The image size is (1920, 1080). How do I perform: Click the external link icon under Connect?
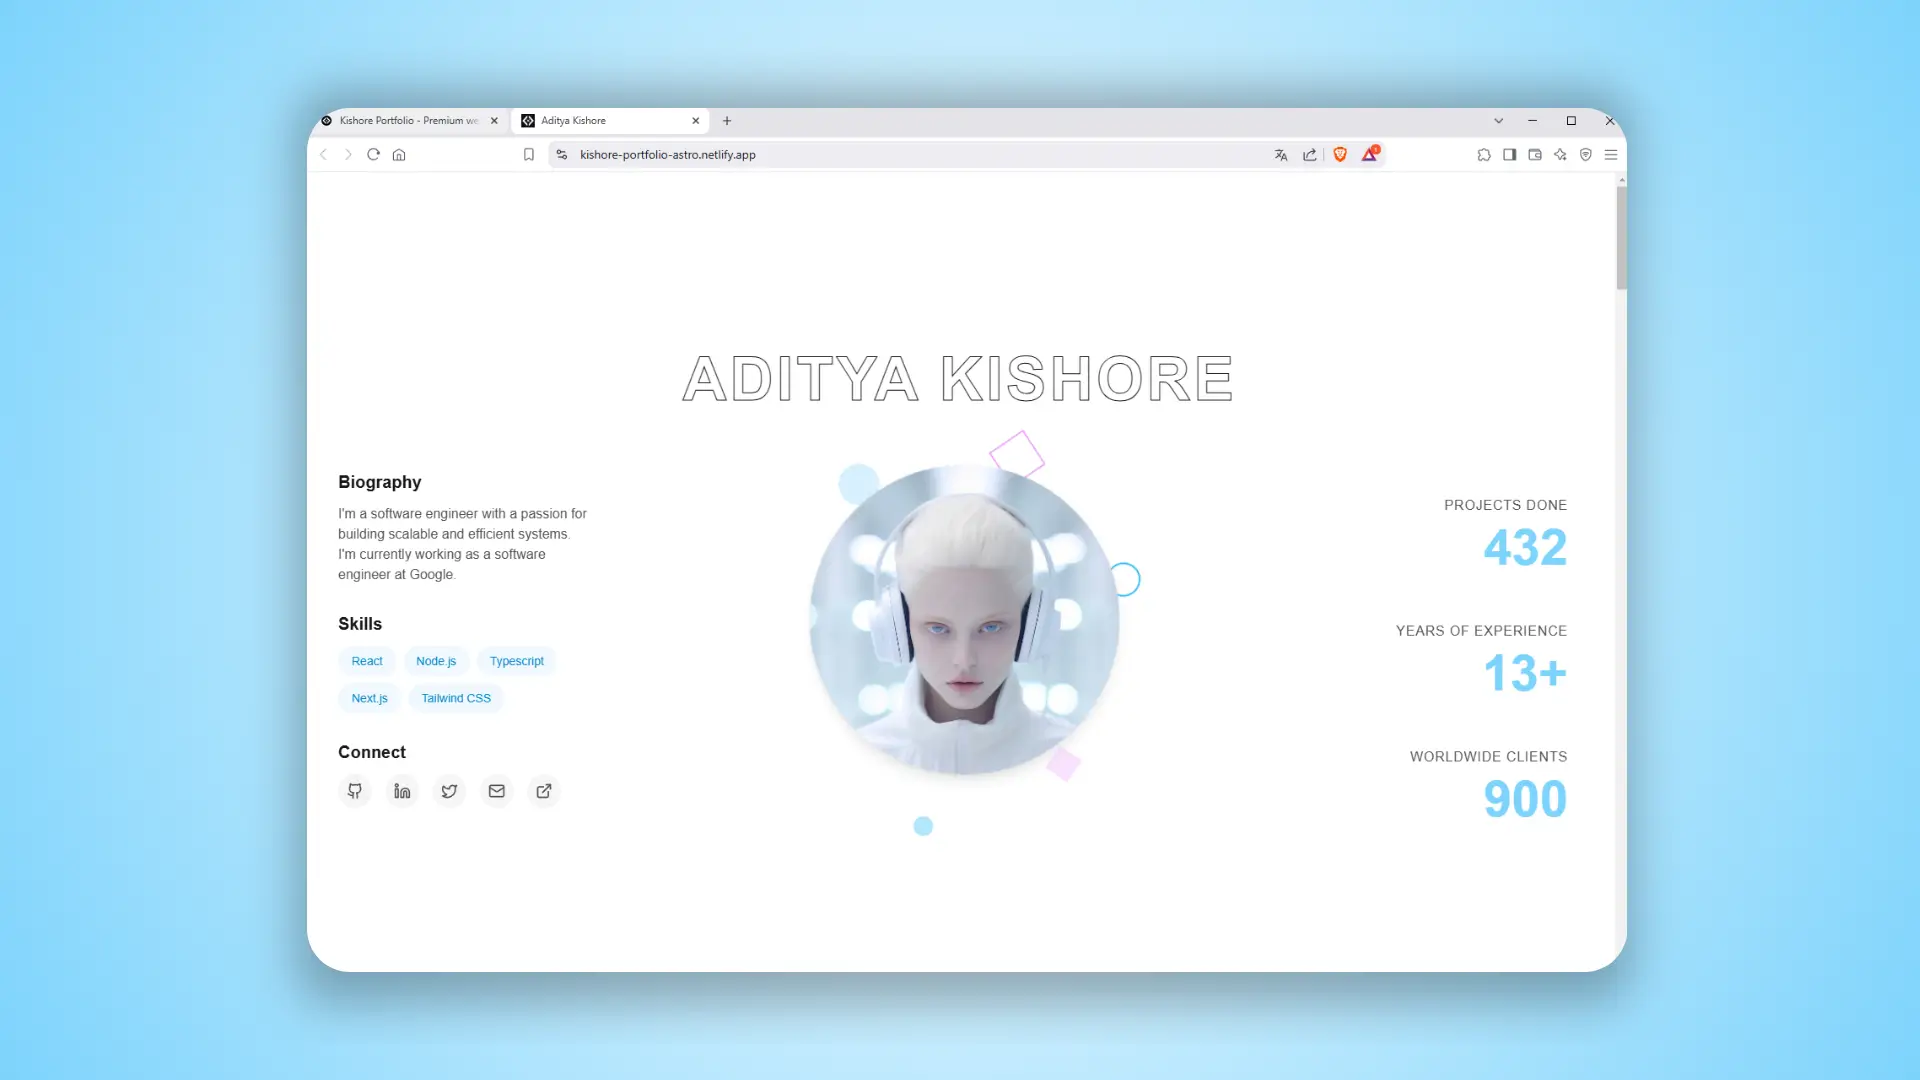pos(544,791)
